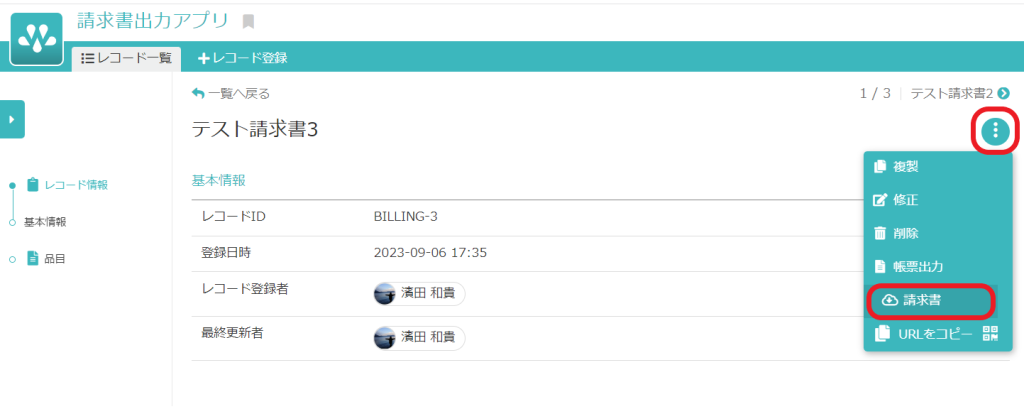Choose 修正 to edit the record

point(905,200)
